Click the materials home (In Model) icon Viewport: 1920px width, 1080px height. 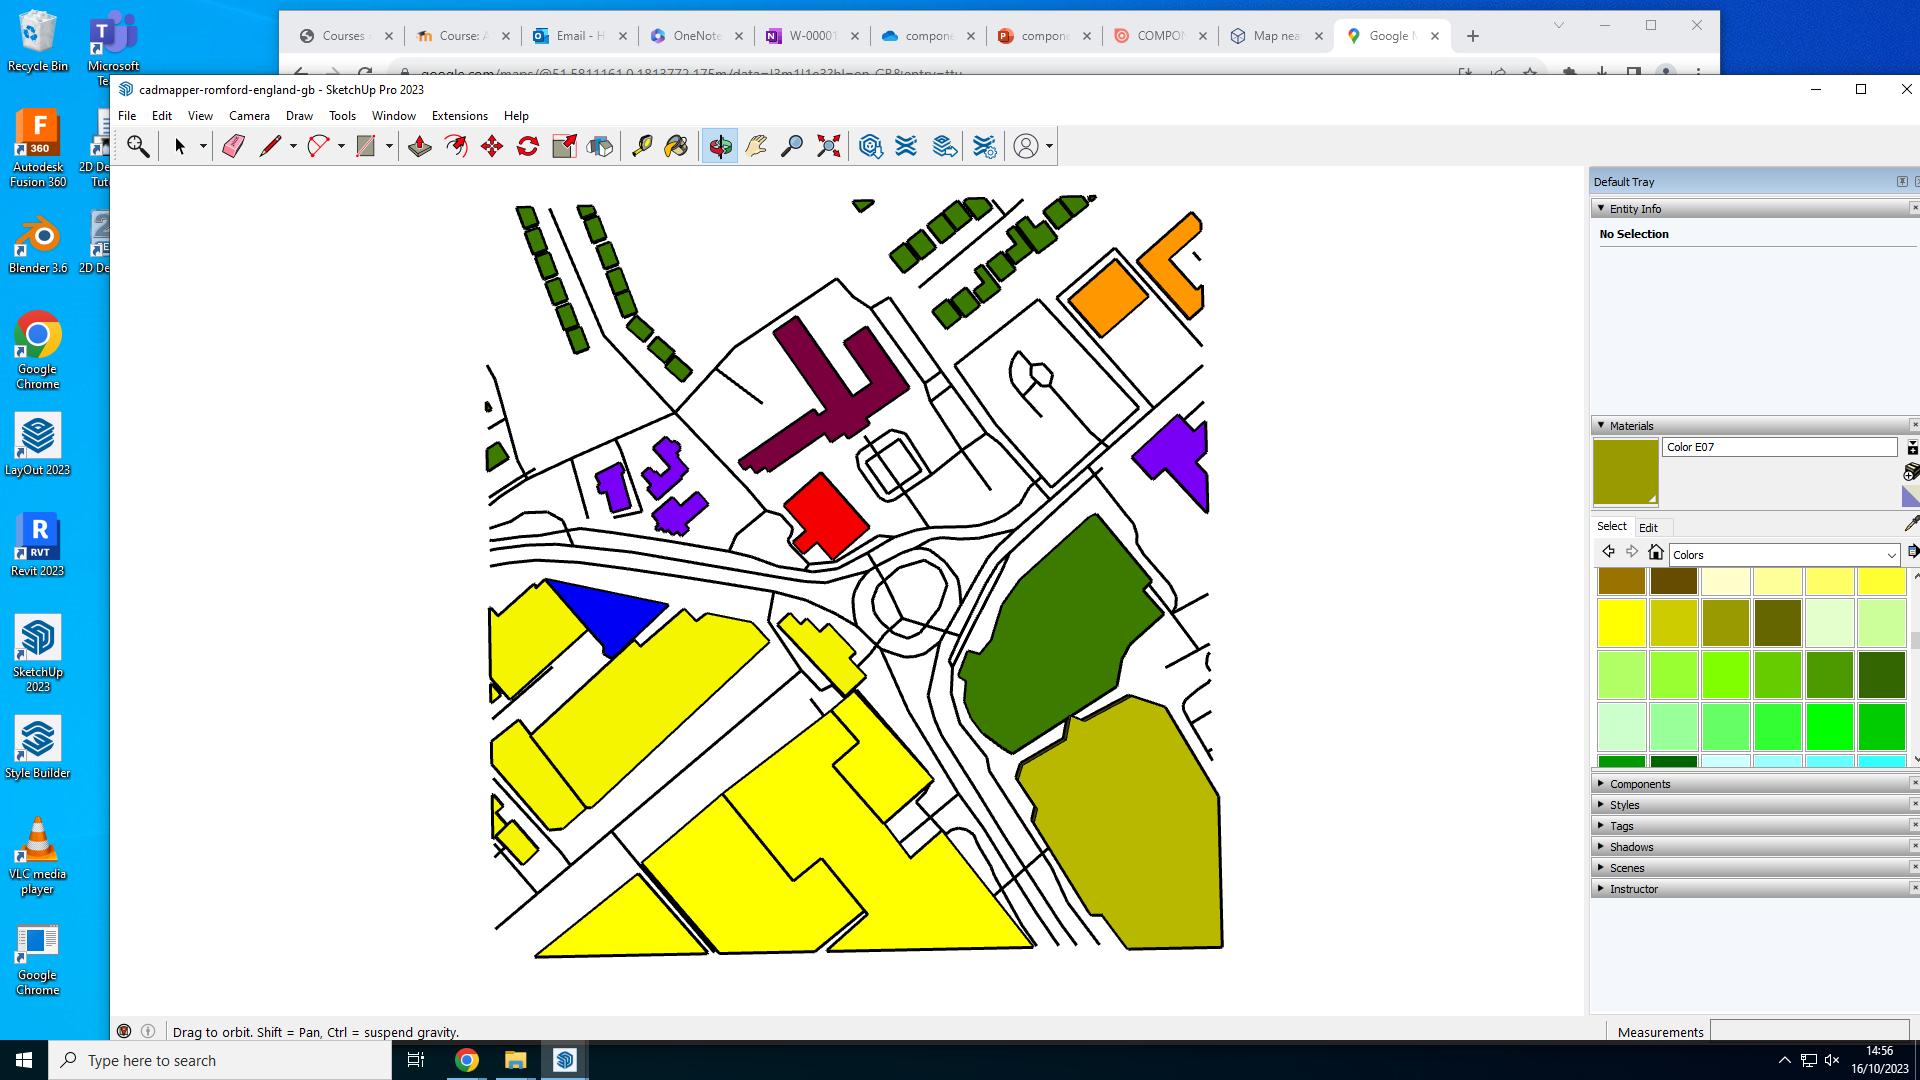coord(1656,553)
